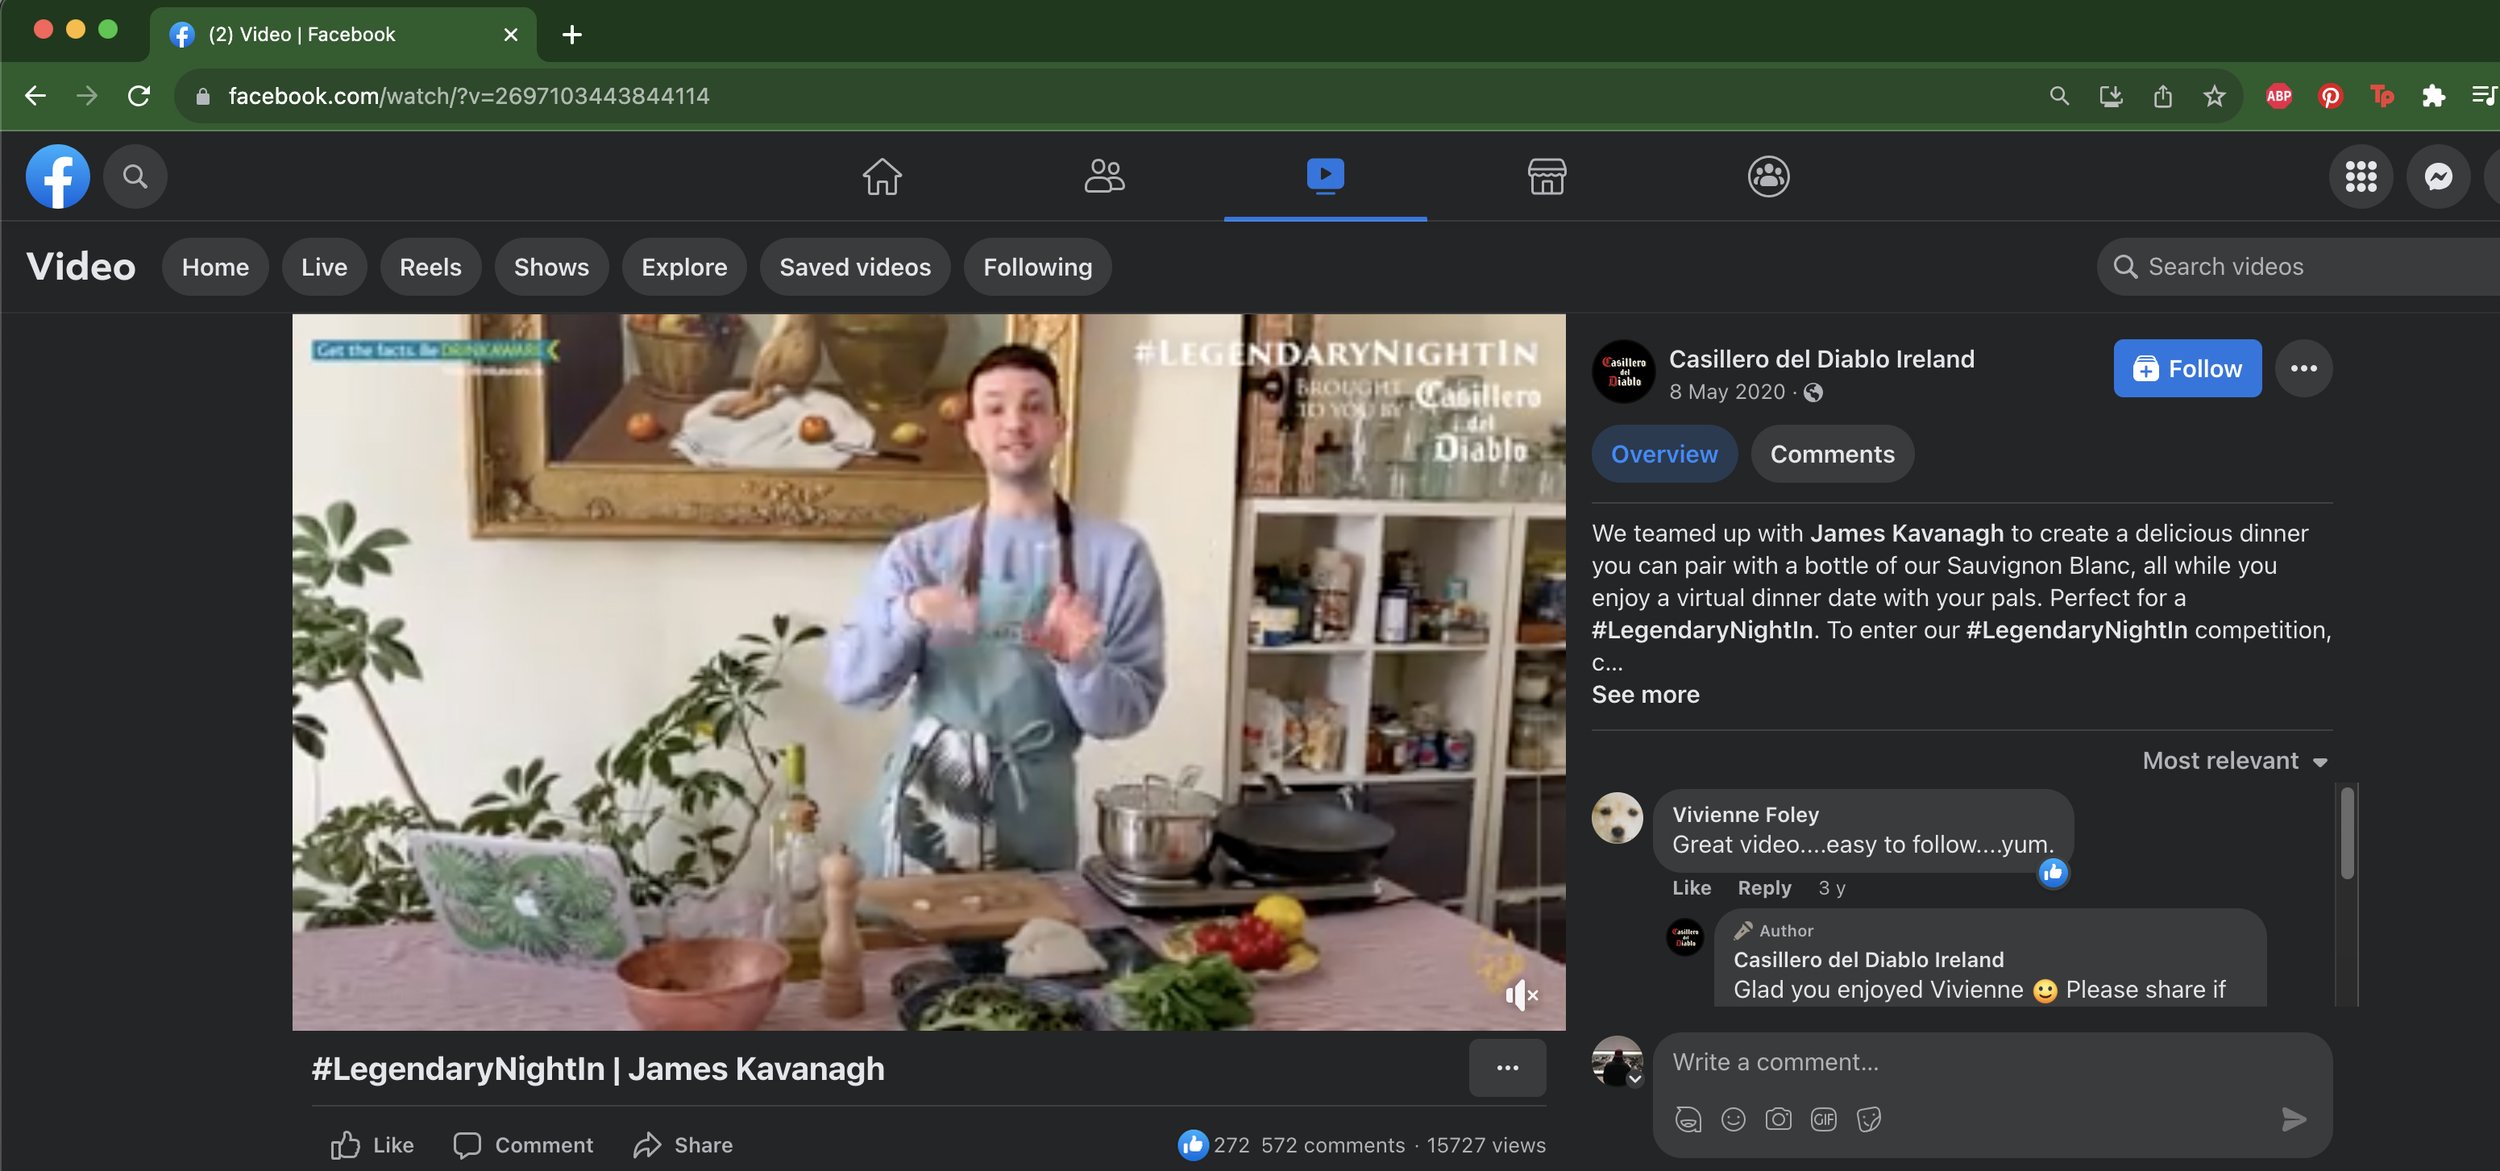Viewport: 2500px width, 1171px height.
Task: Open the Following videos category
Action: 1037,267
